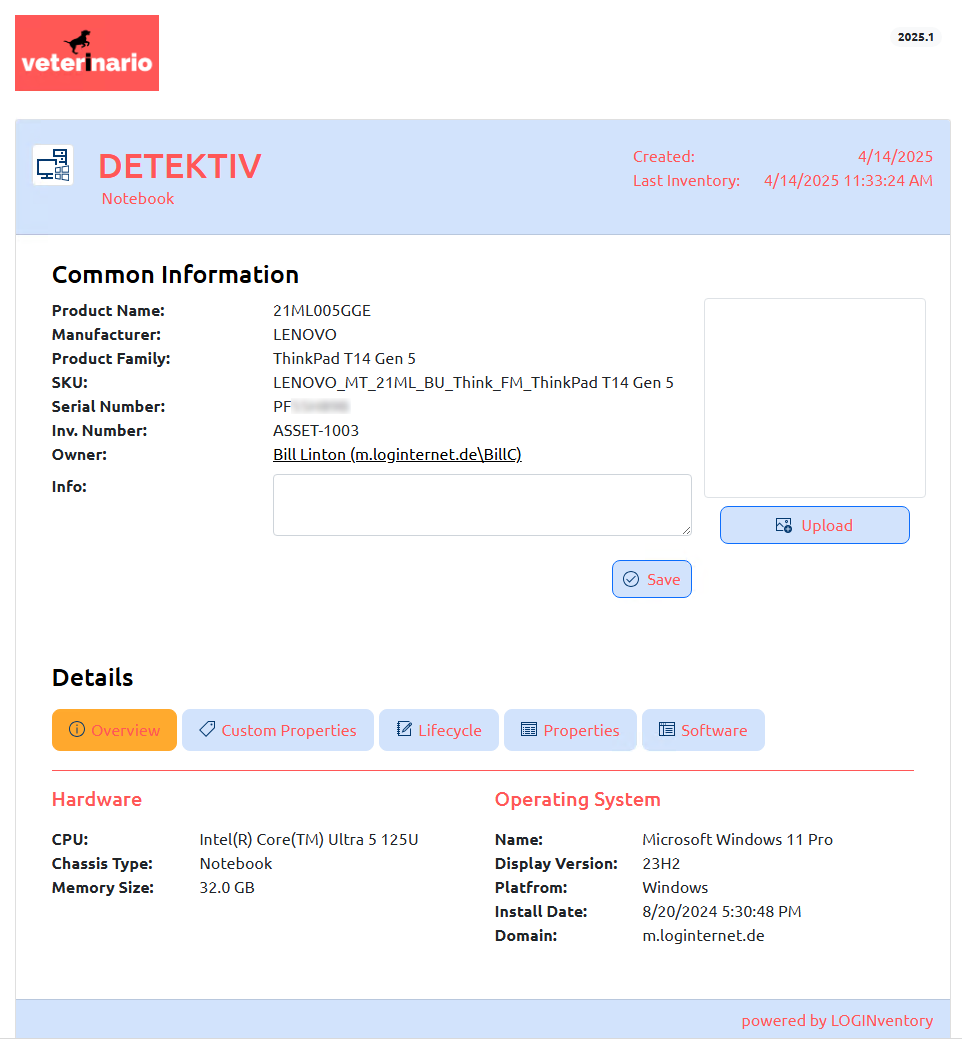Switch to the Lifecycle tab
The height and width of the screenshot is (1039, 962).
click(439, 730)
